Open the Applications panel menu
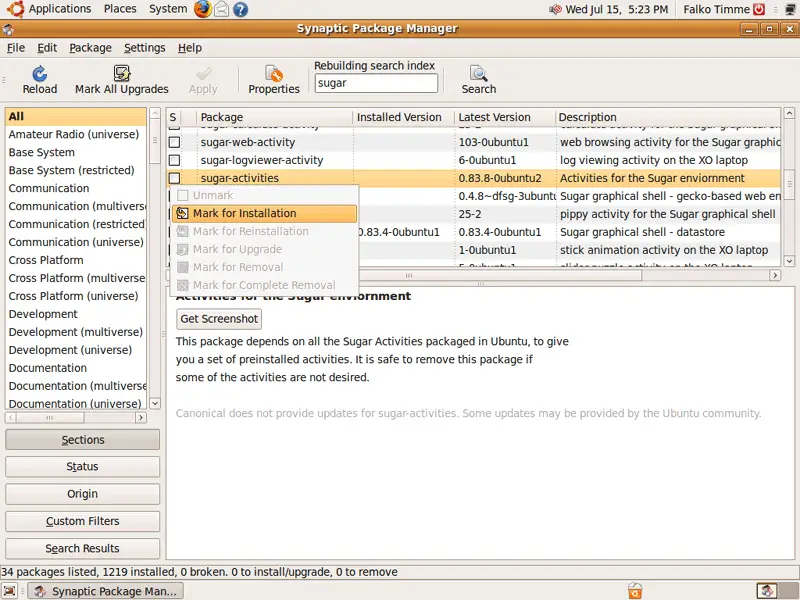Screen dimensions: 800x600 tap(60, 9)
